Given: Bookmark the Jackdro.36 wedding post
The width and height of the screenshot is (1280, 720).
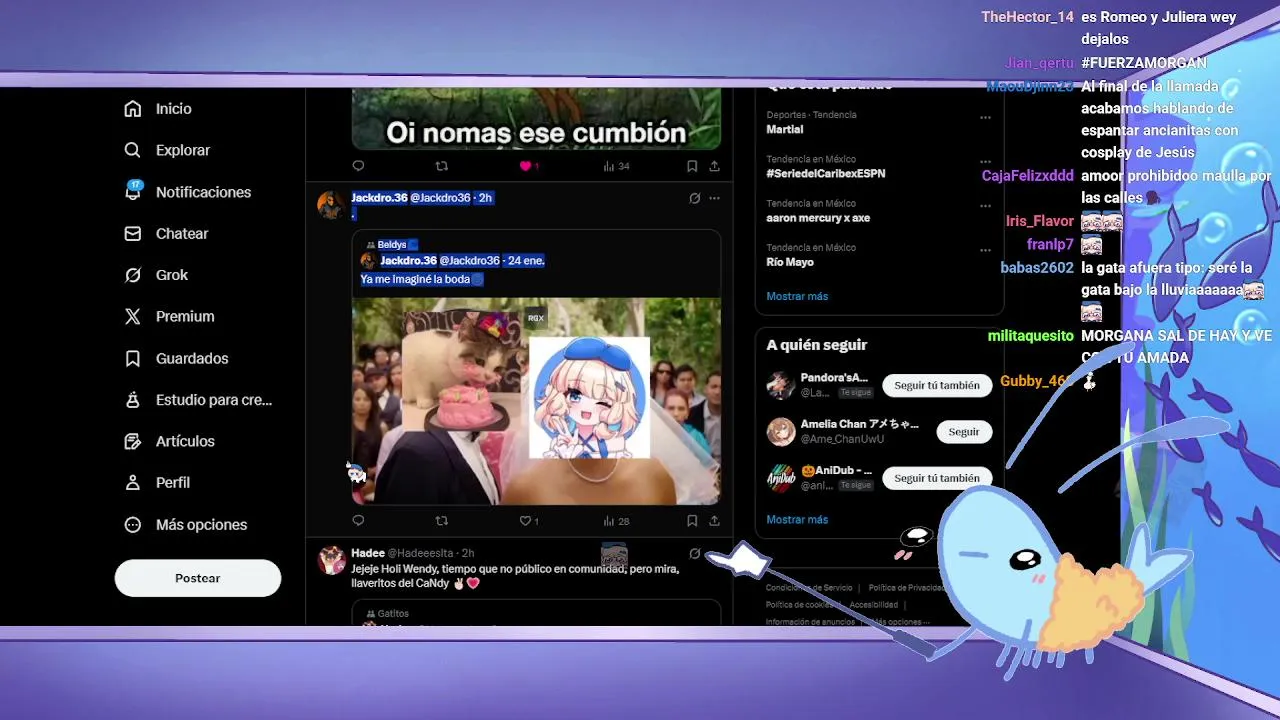Looking at the screenshot, I should tap(691, 520).
